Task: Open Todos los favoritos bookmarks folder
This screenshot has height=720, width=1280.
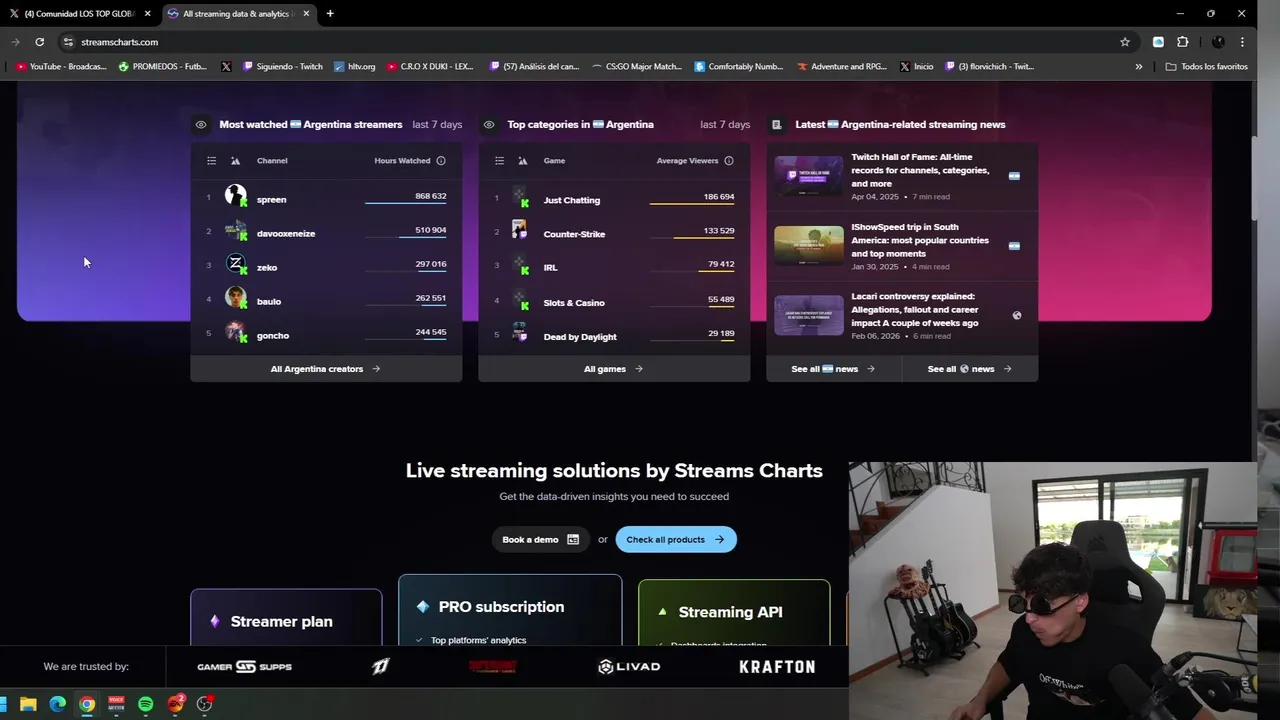Action: (x=1207, y=67)
